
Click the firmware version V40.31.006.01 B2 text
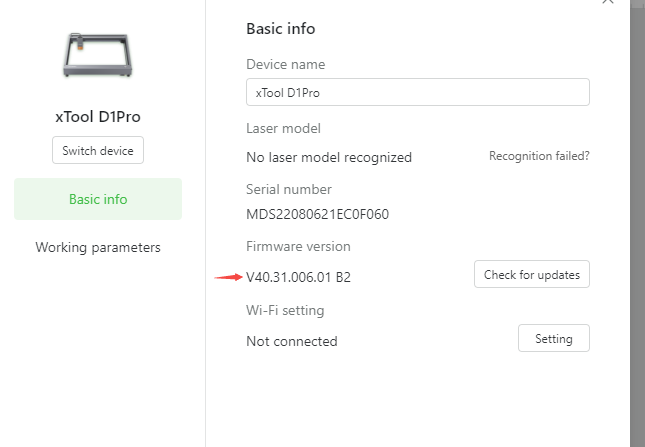pos(298,277)
